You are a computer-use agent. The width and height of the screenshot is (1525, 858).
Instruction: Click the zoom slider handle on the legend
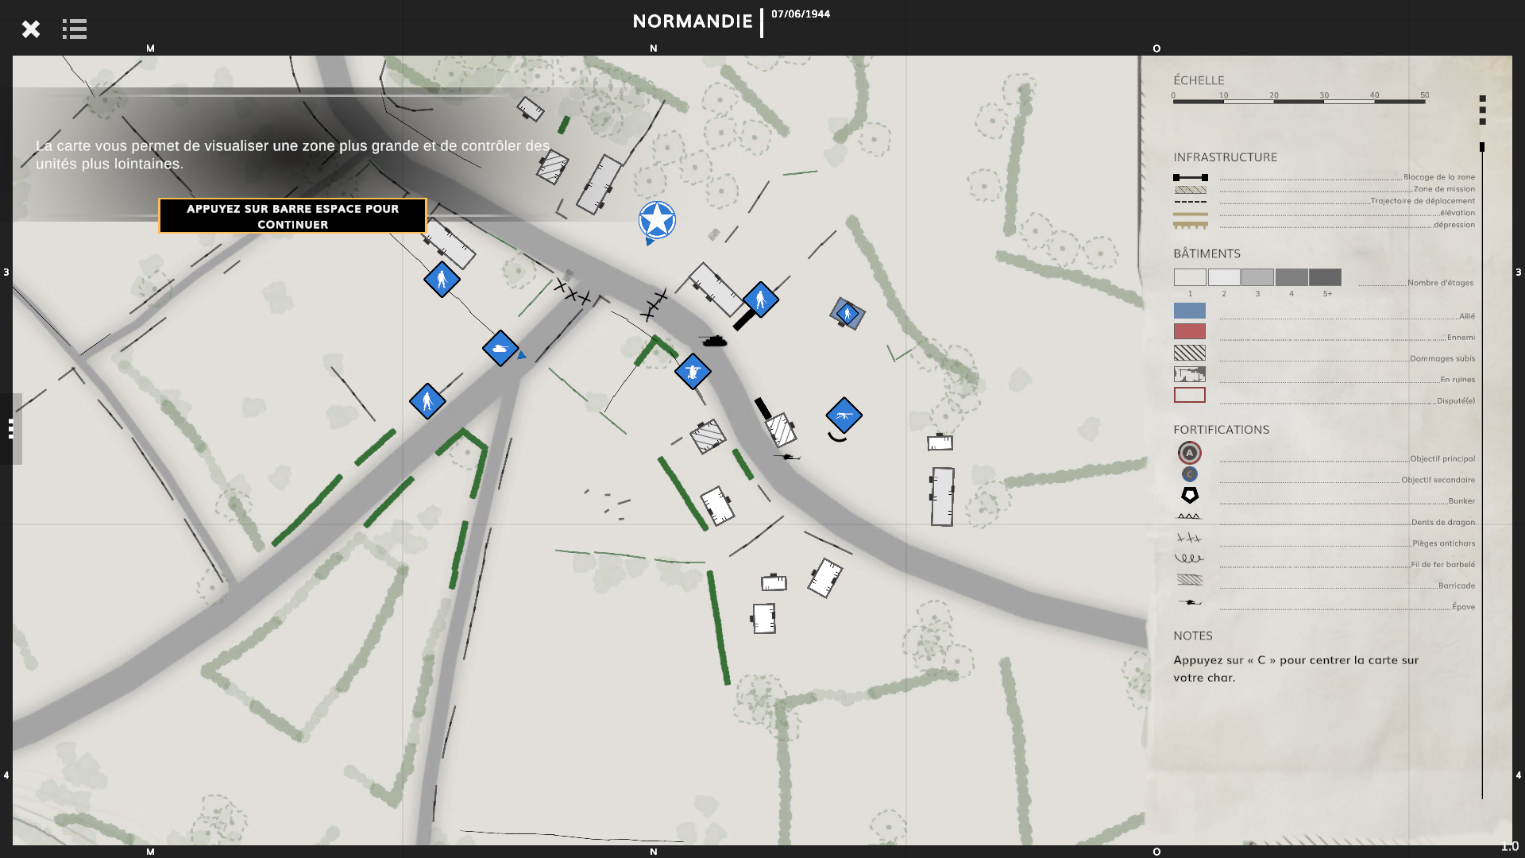click(1482, 147)
